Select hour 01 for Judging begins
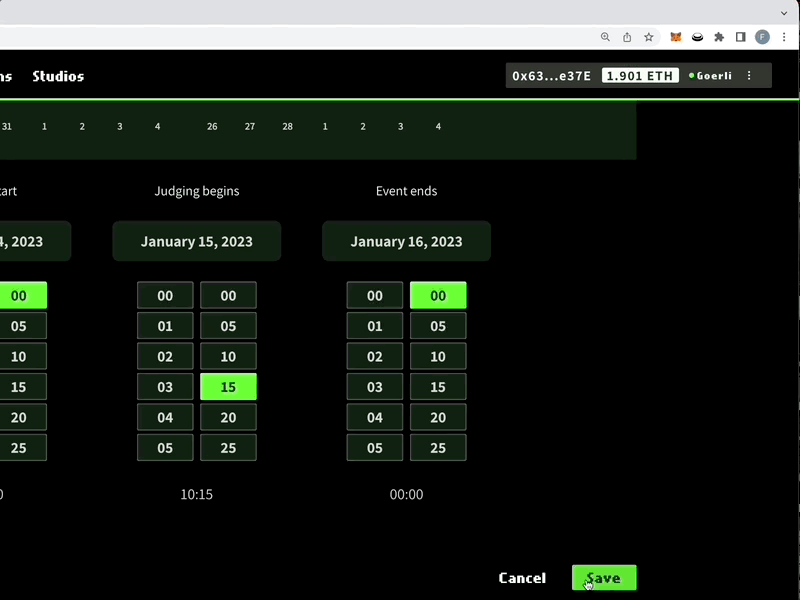The height and width of the screenshot is (600, 800). pyautogui.click(x=165, y=326)
